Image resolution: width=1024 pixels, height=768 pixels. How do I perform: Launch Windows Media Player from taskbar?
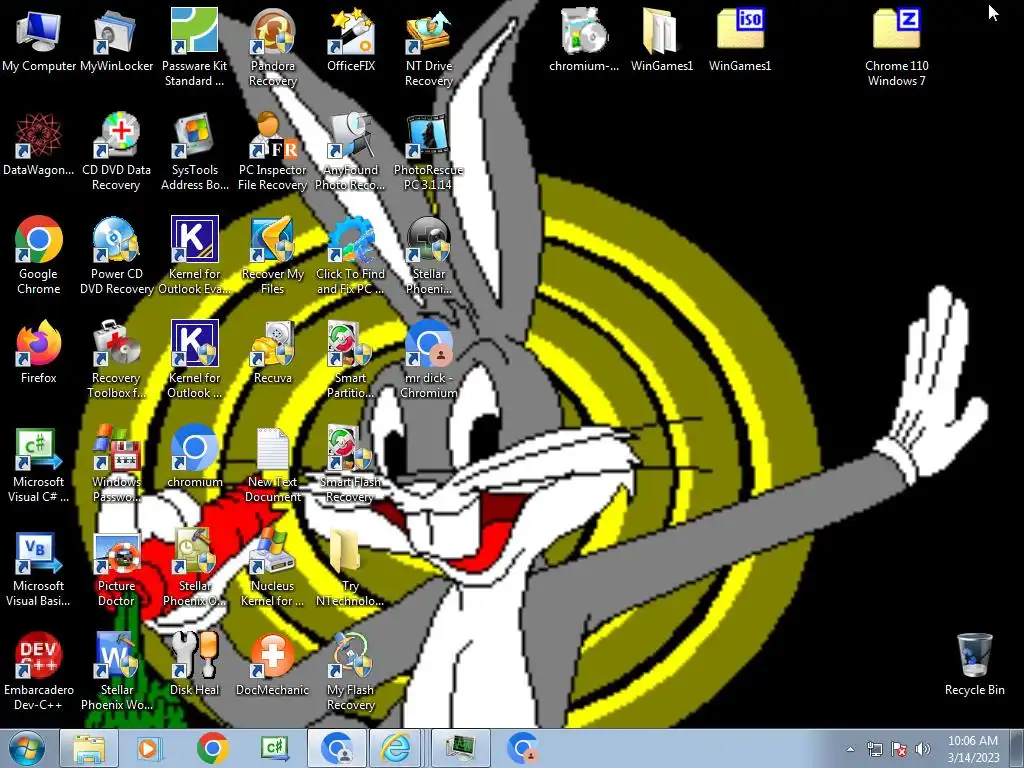[150, 748]
